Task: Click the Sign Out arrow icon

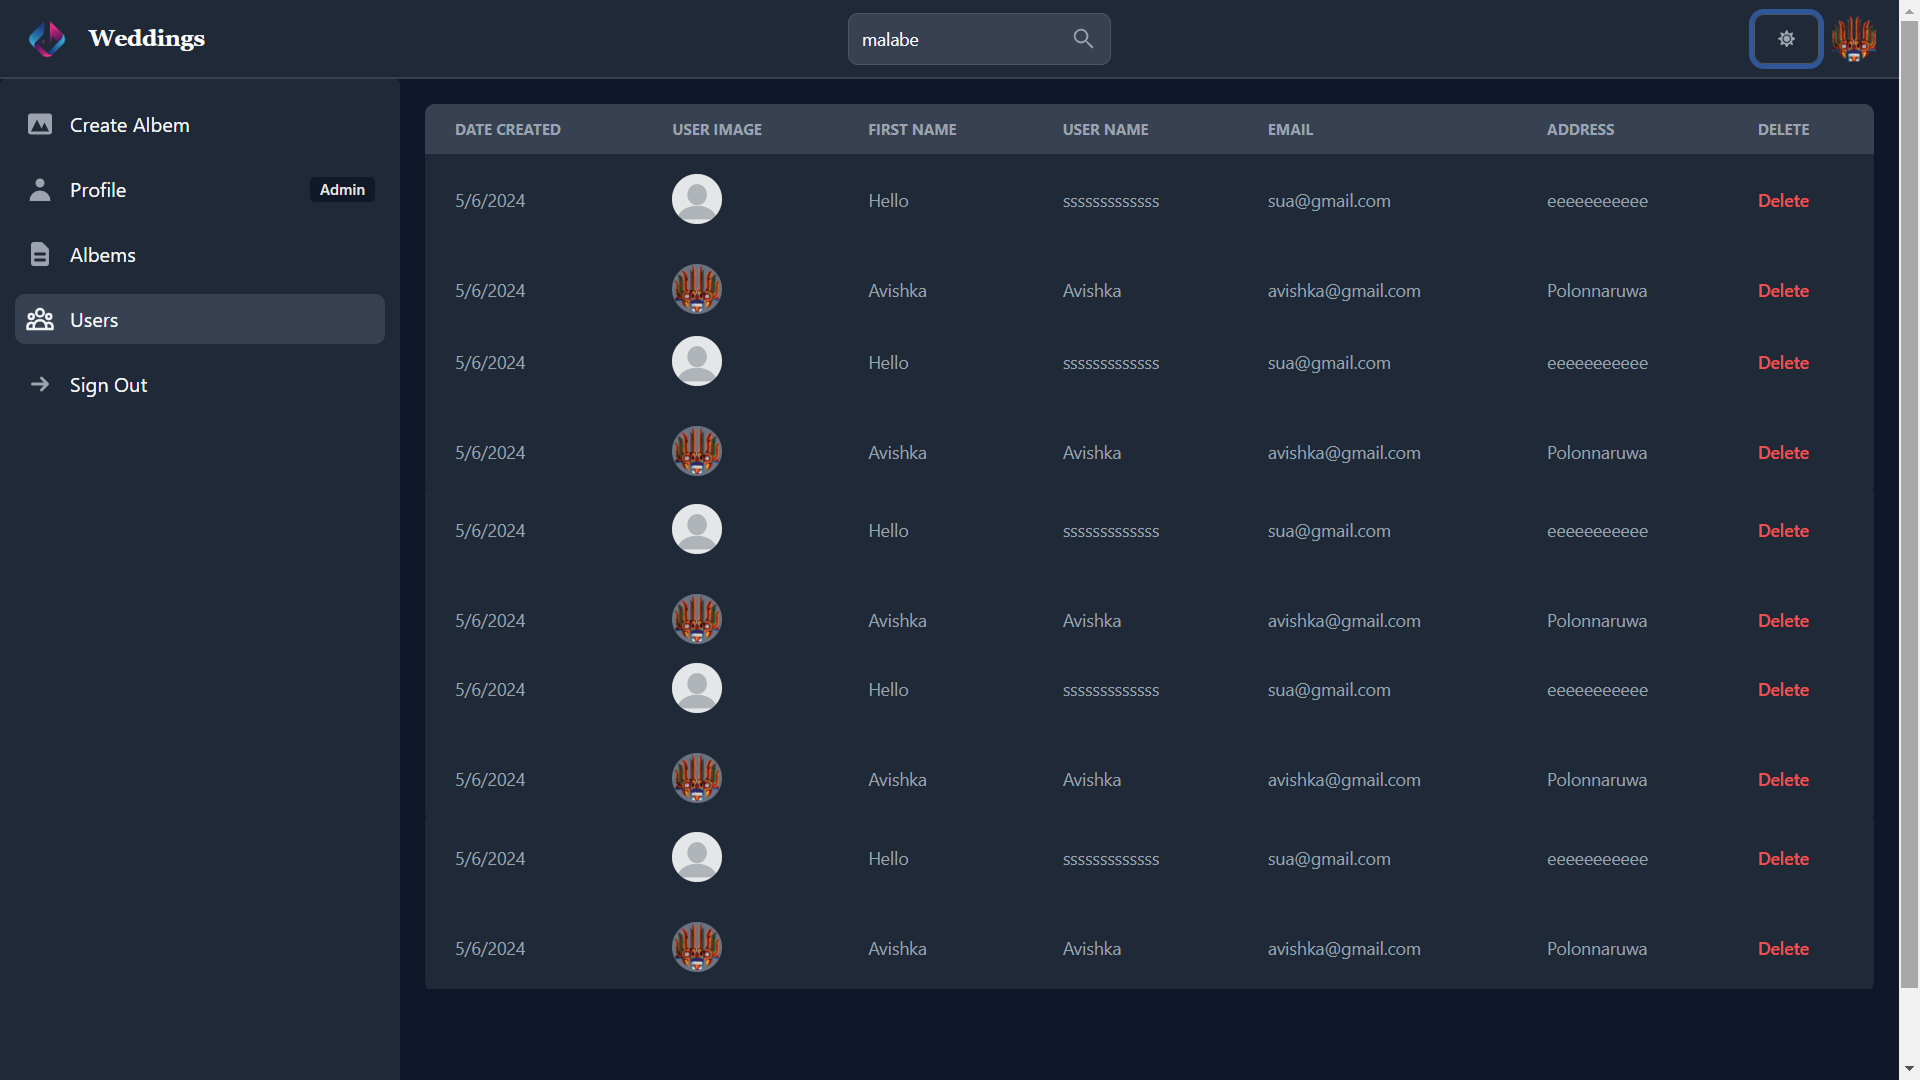Action: [40, 384]
